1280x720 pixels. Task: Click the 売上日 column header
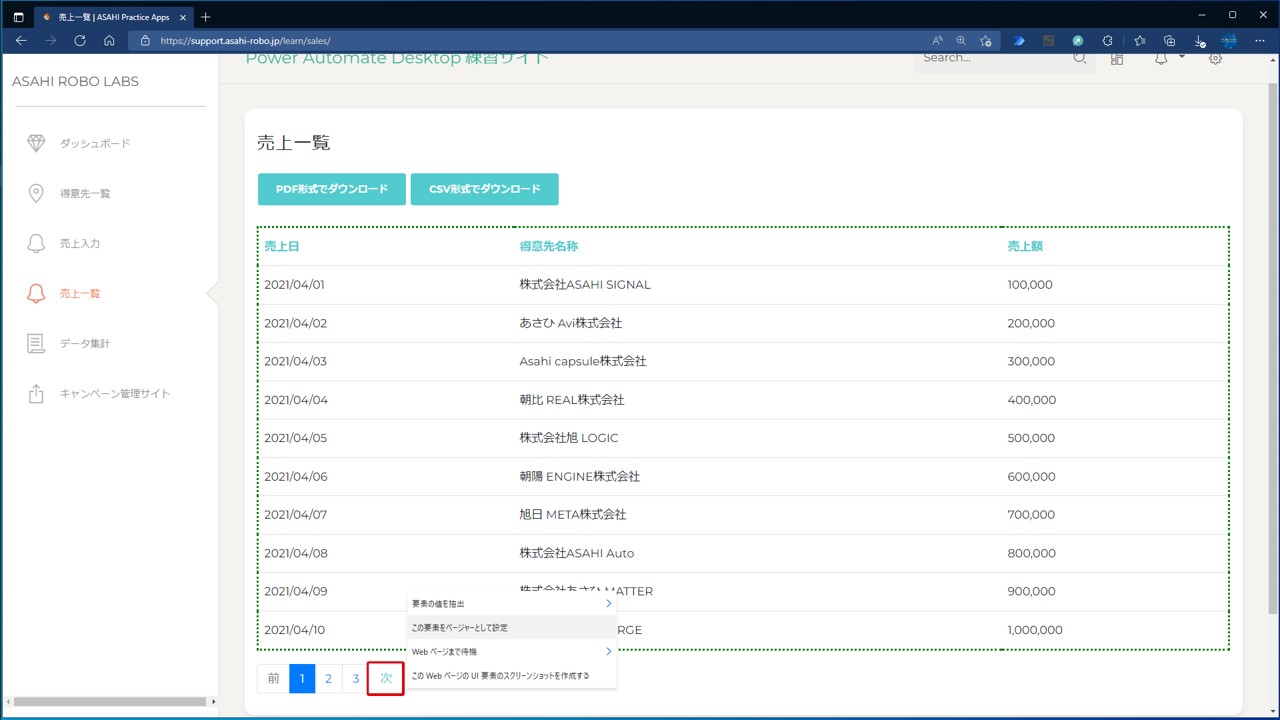pos(281,246)
